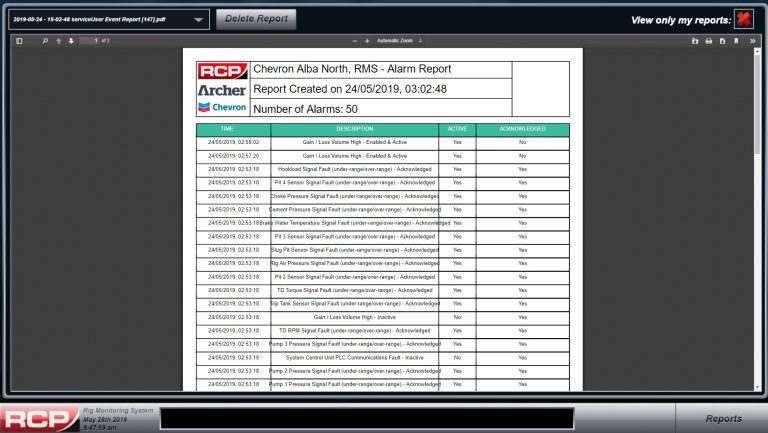
Task: Select the Pit 2 Sensor Signal Fault row
Action: click(x=383, y=277)
